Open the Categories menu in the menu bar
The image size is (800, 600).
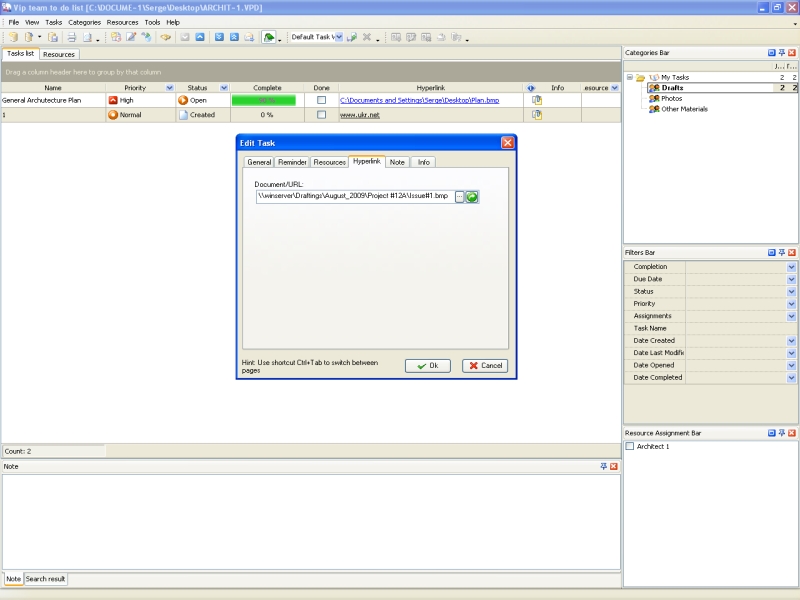tap(84, 22)
